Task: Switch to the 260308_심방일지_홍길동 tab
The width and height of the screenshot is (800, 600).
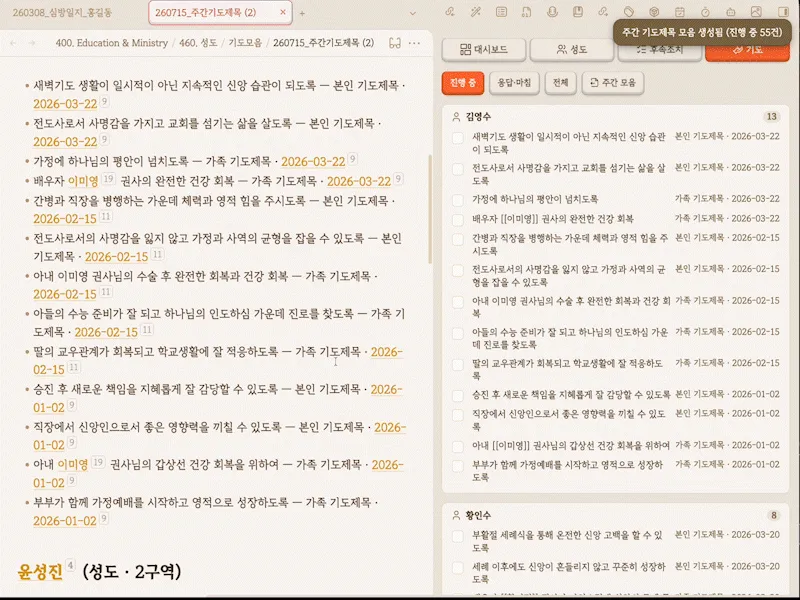Action: click(x=62, y=13)
